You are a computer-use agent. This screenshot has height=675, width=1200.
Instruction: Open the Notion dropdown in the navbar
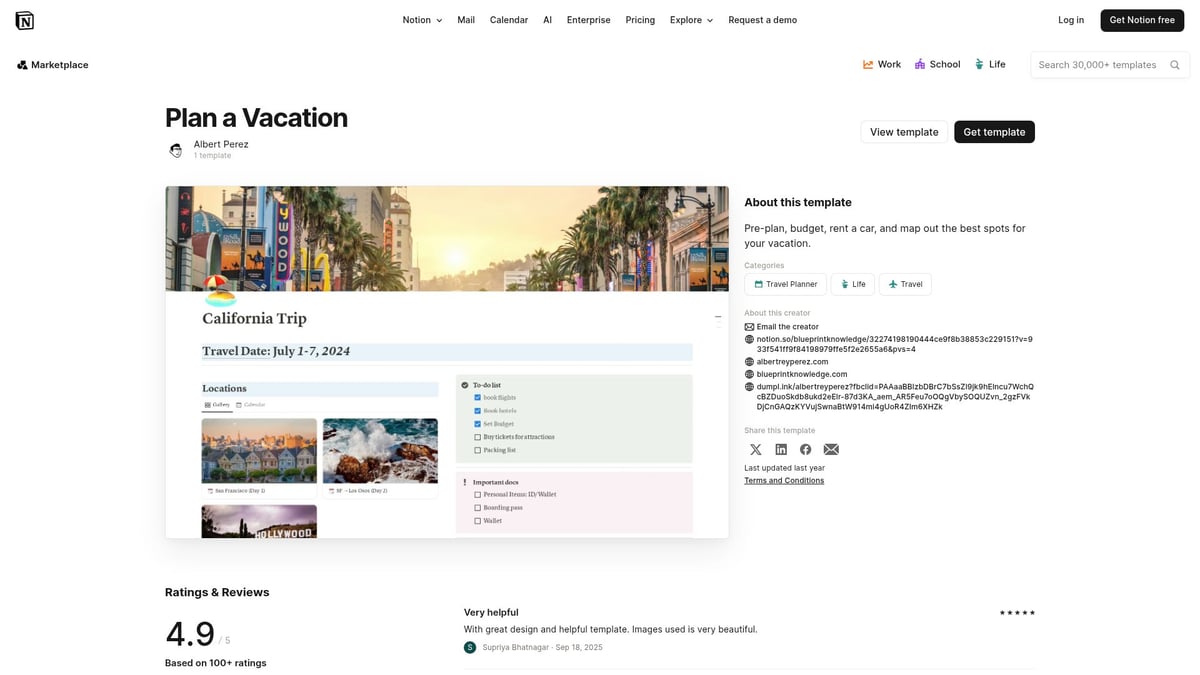coord(421,19)
